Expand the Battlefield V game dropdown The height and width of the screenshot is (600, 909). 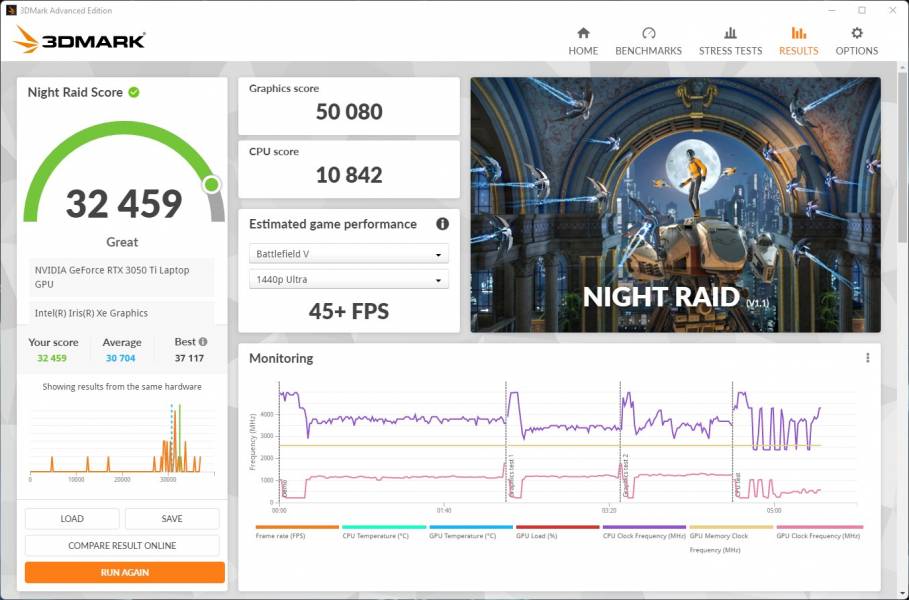coord(348,254)
